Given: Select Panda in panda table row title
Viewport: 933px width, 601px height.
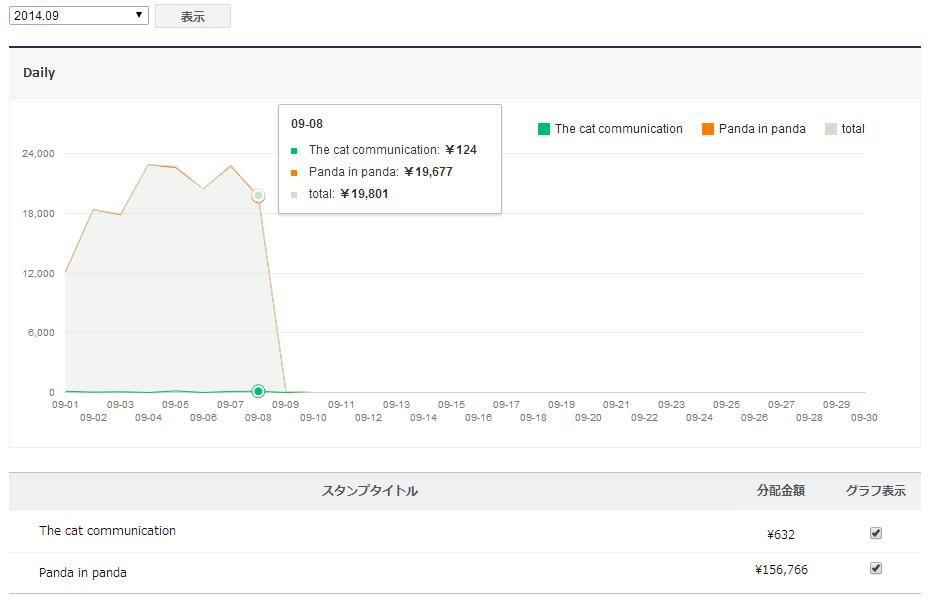Looking at the screenshot, I should tap(83, 572).
